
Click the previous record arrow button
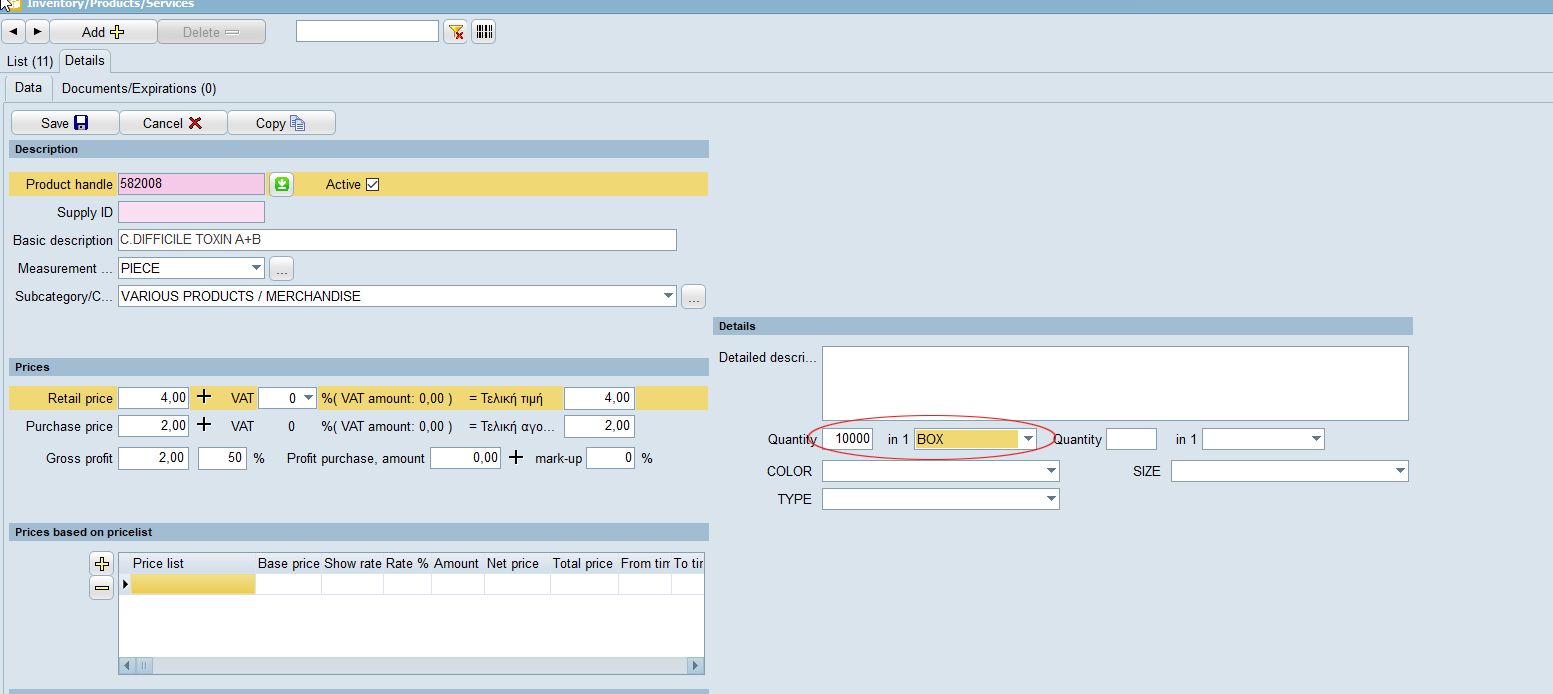14,32
